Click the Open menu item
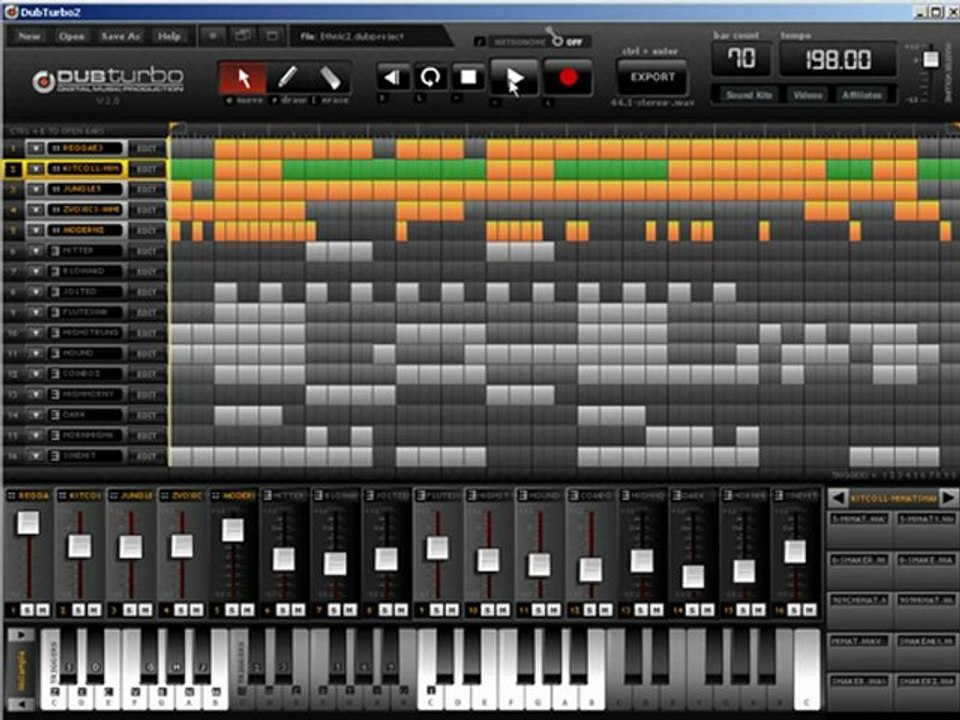 coord(72,36)
